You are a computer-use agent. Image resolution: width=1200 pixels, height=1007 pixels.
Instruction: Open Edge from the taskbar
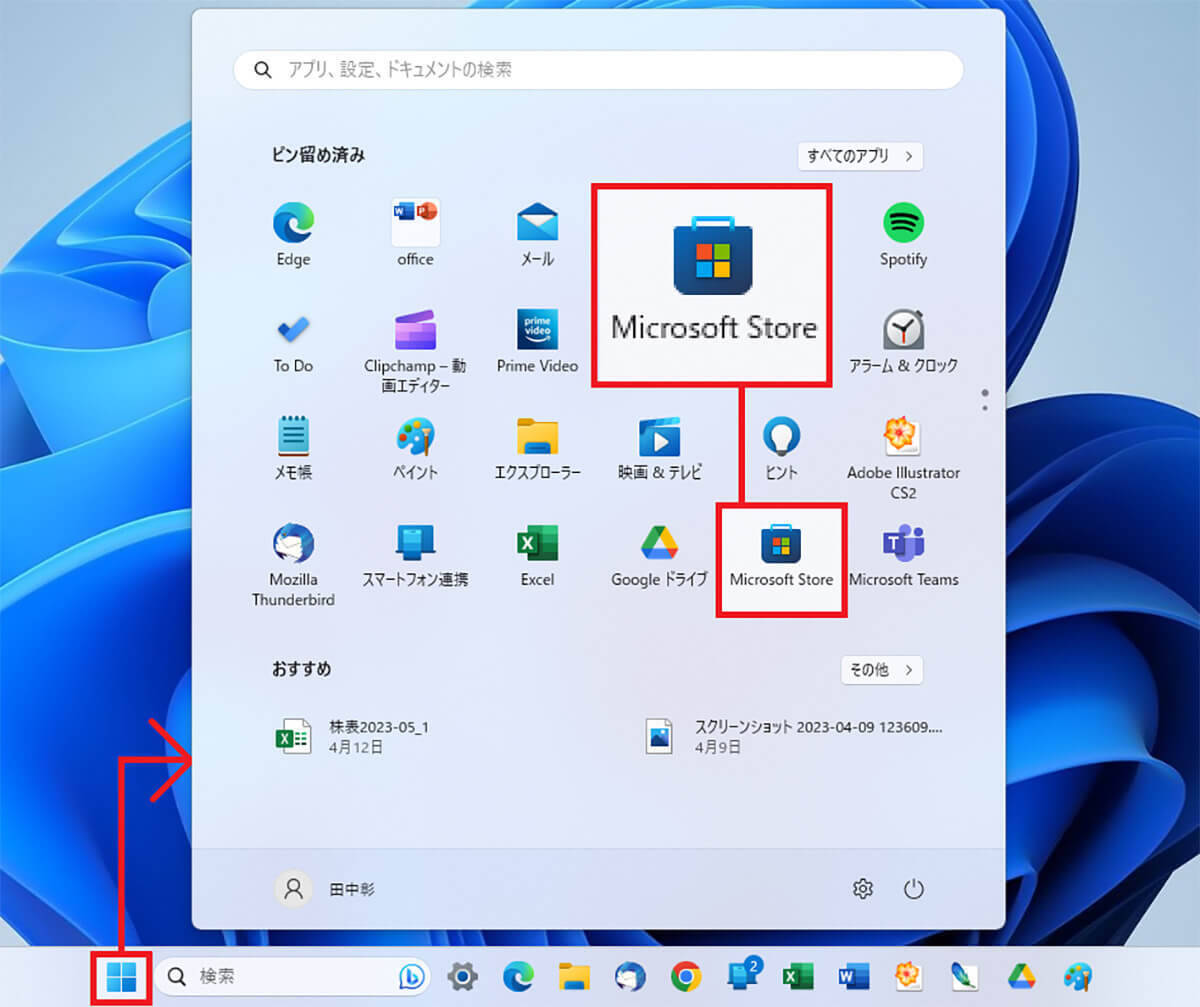coord(517,976)
